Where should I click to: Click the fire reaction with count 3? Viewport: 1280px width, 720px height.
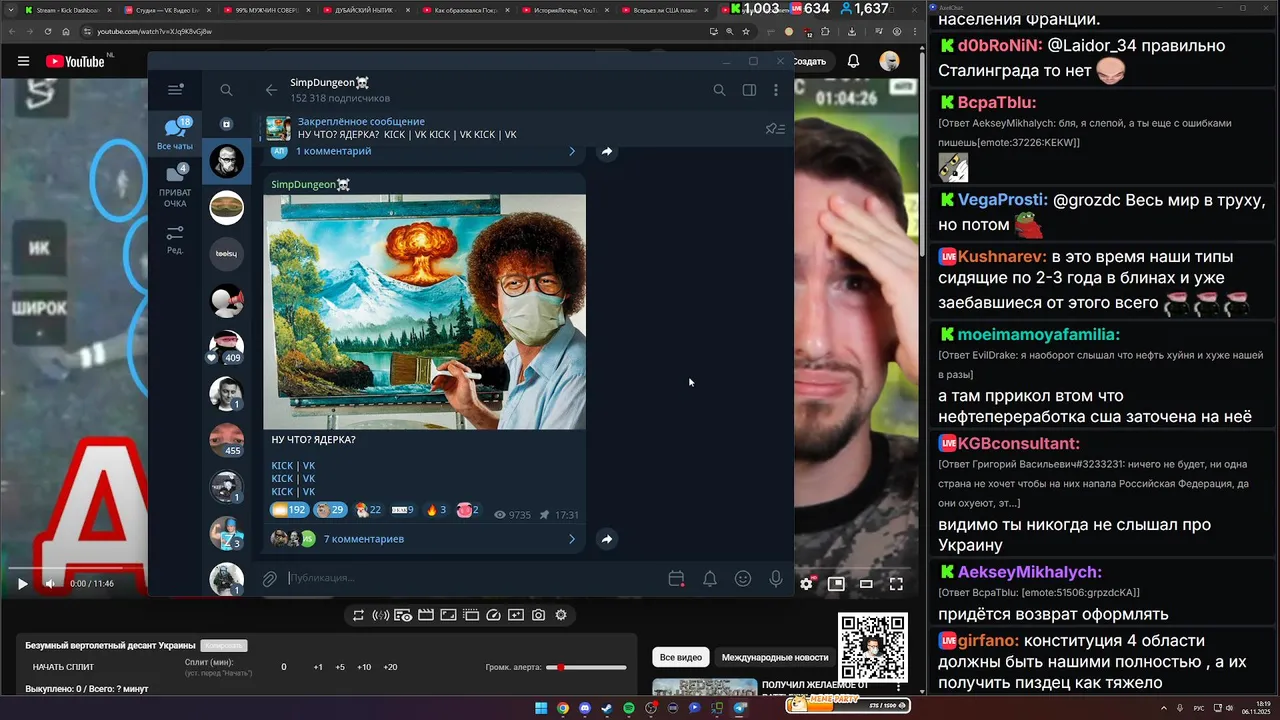(436, 510)
